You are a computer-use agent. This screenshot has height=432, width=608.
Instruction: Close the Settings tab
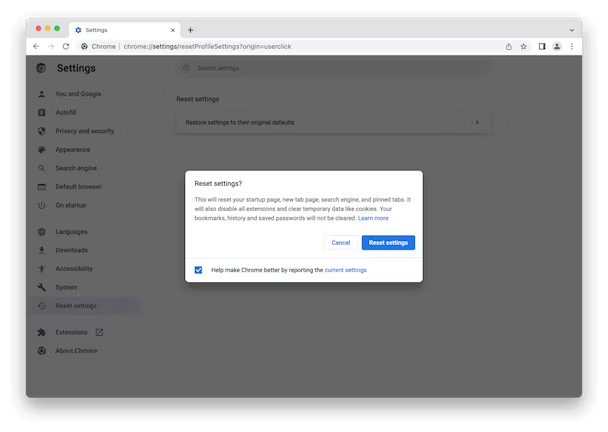[173, 30]
